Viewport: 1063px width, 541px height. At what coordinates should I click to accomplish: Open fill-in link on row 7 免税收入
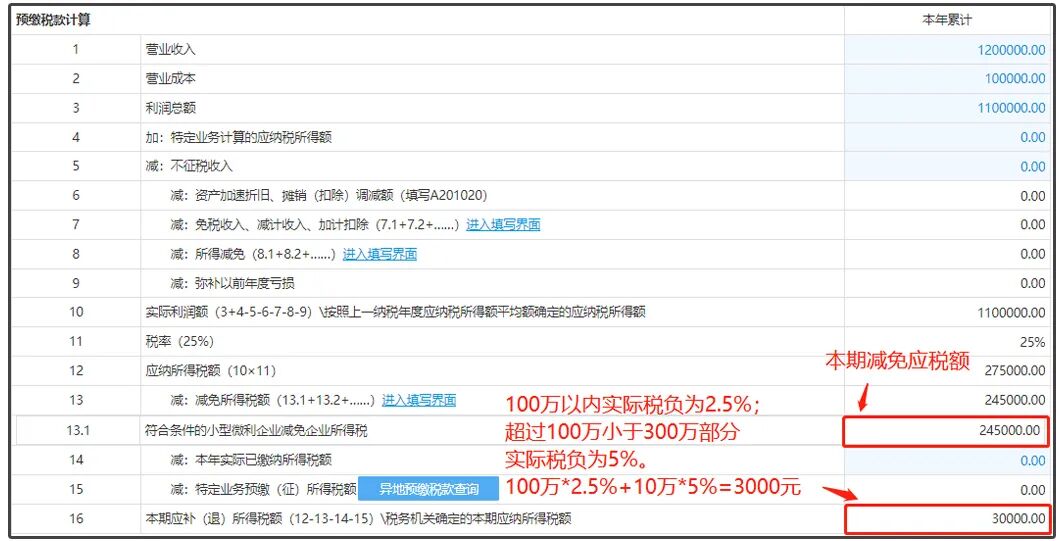click(503, 224)
